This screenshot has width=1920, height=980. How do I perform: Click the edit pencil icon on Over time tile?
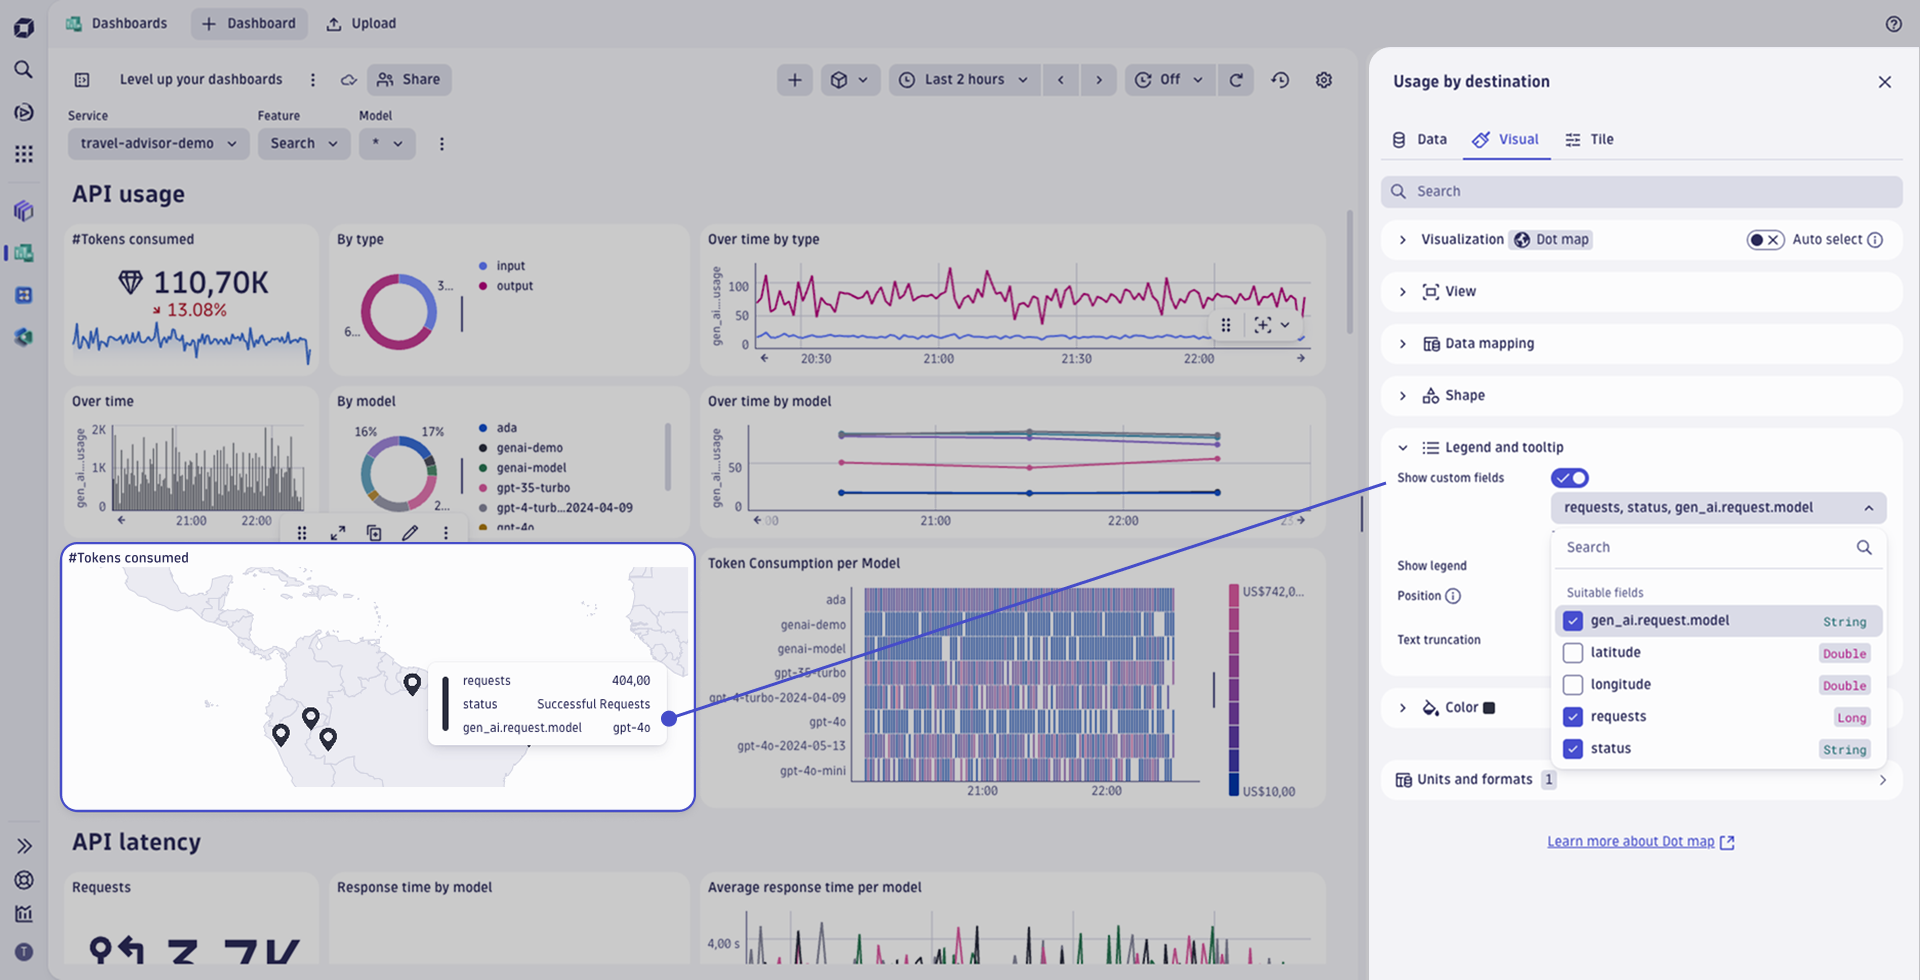(410, 533)
